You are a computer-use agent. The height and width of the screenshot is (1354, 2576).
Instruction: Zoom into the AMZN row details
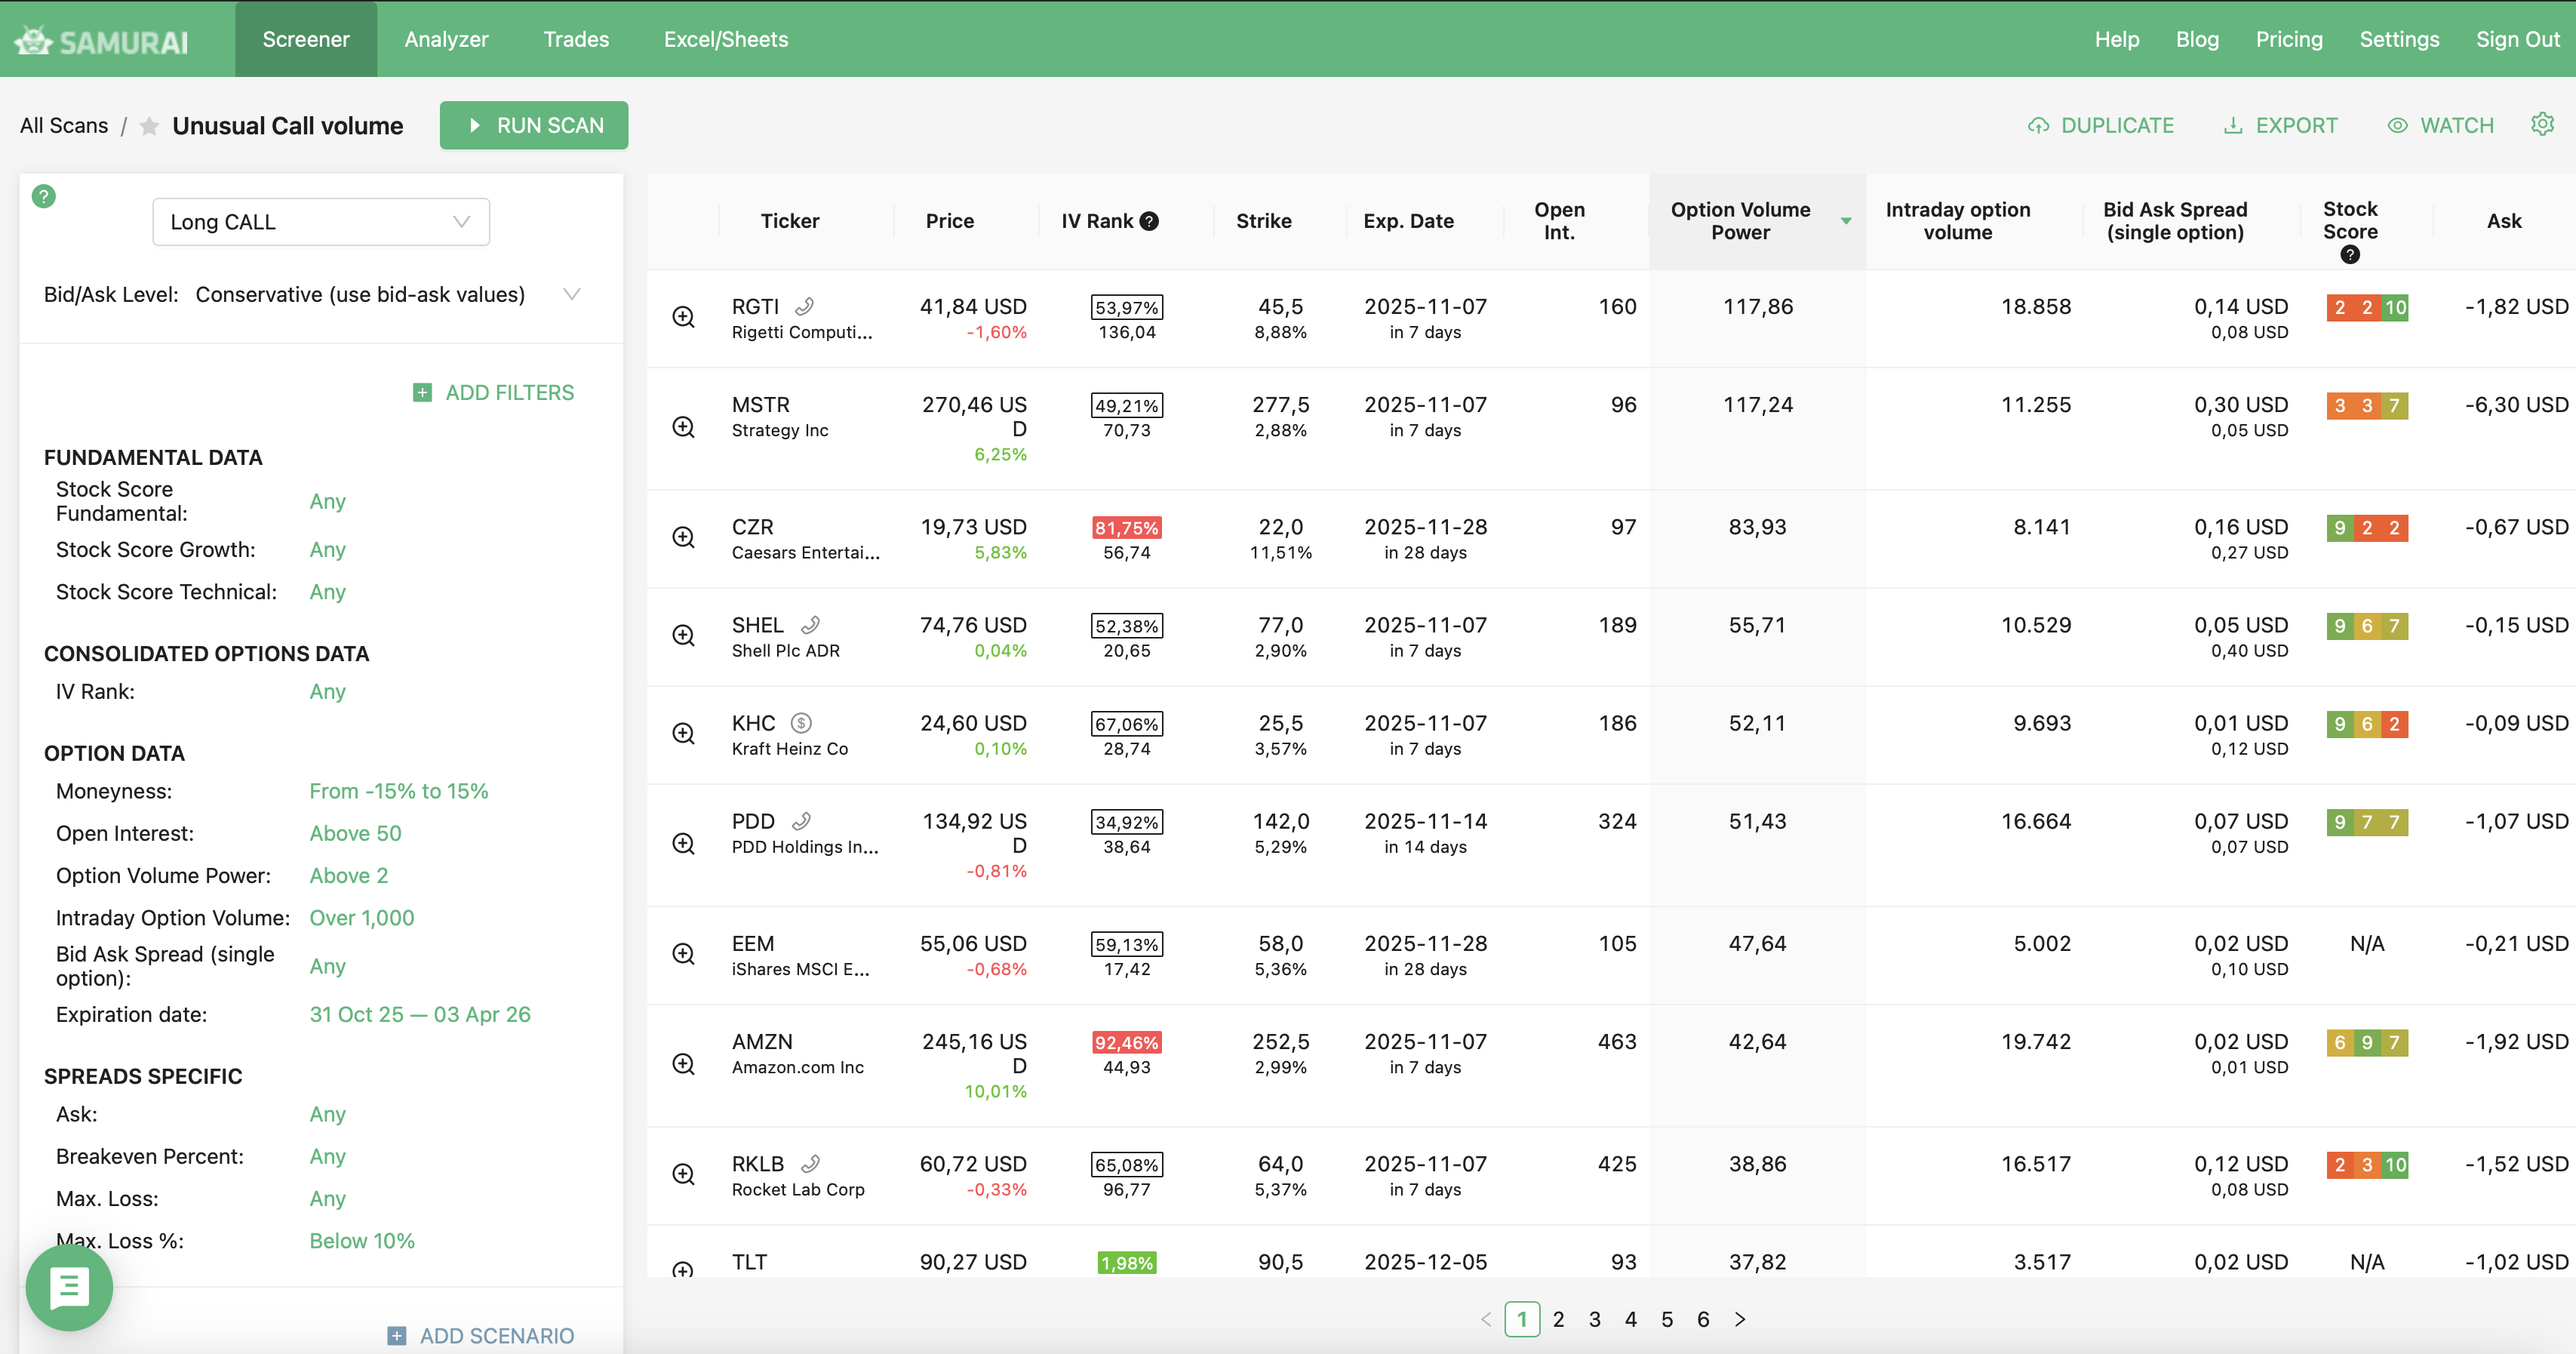684,1064
